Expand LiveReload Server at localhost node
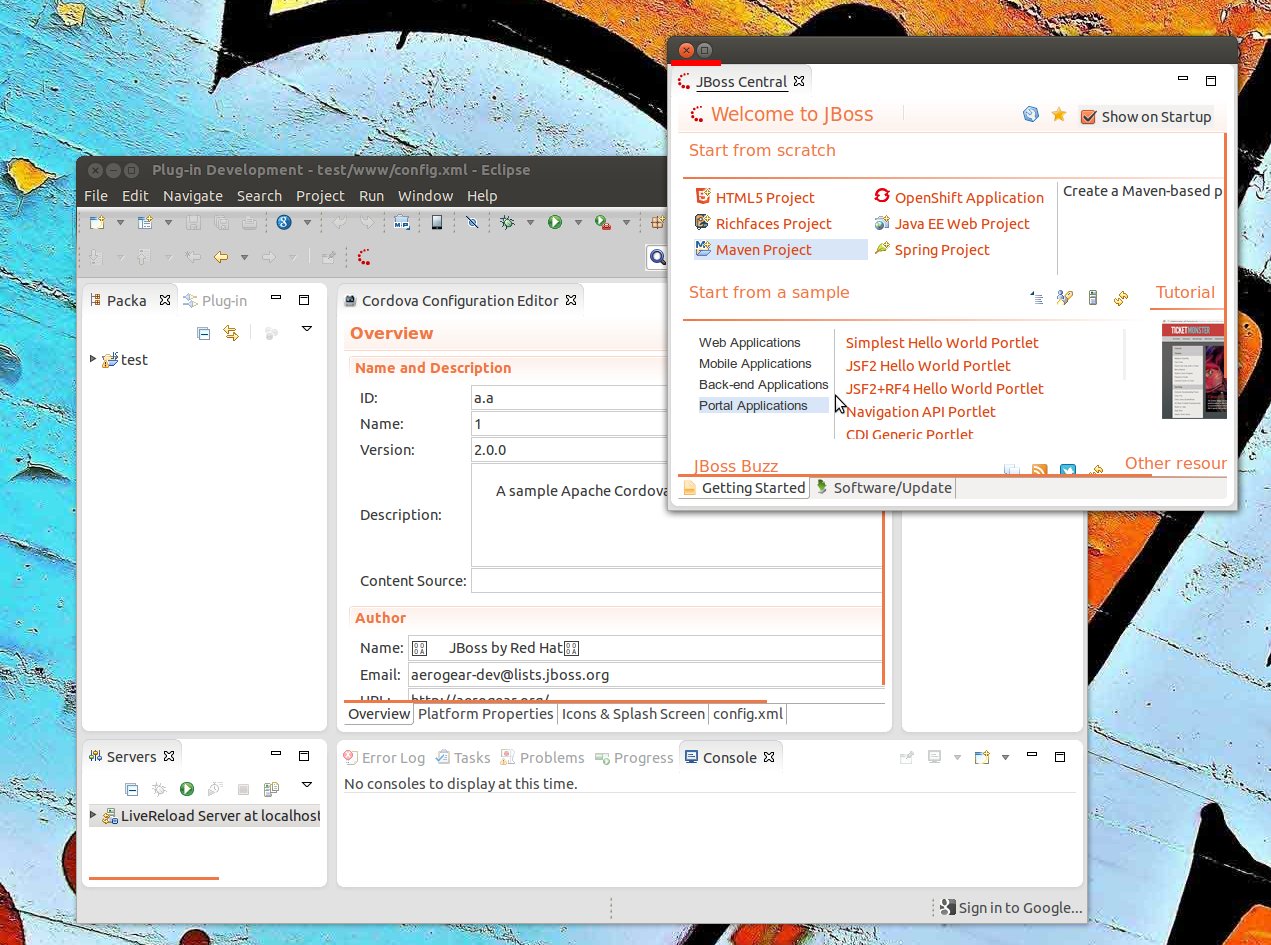 click(x=93, y=815)
